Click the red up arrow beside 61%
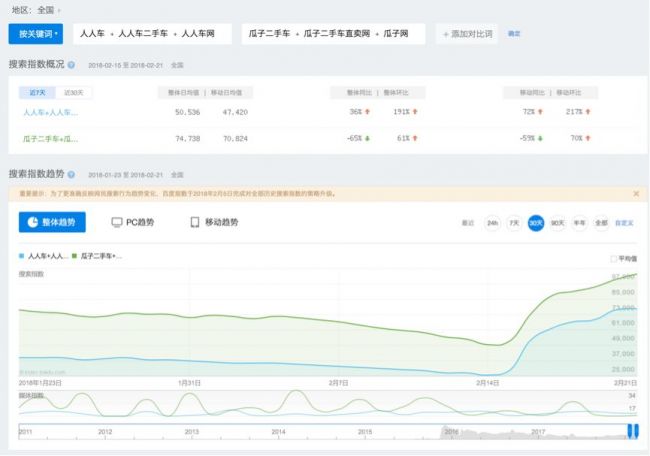The image size is (650, 456). point(415,138)
